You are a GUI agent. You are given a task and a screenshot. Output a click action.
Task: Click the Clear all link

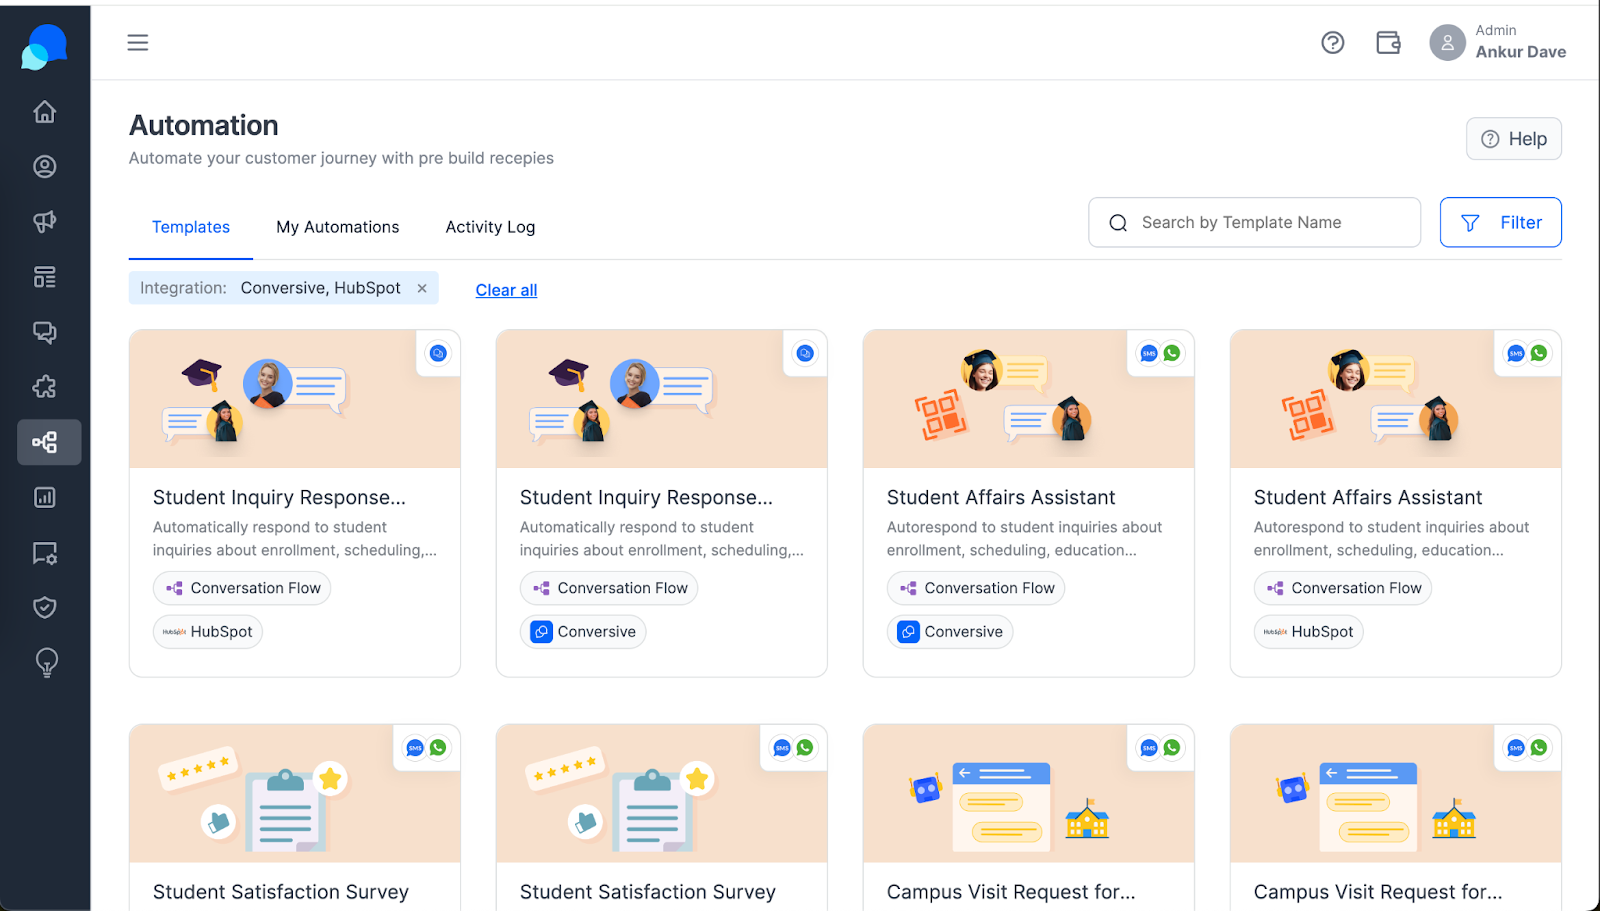click(x=506, y=290)
